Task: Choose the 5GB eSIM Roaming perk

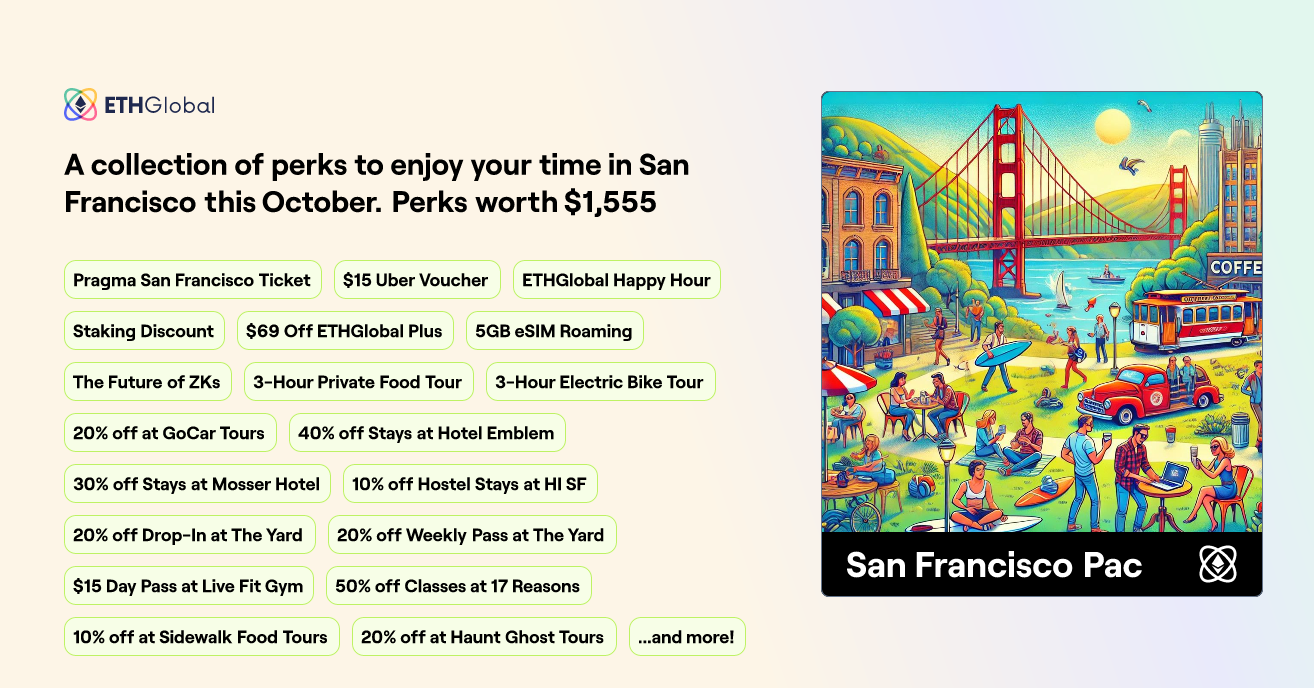Action: click(x=554, y=331)
